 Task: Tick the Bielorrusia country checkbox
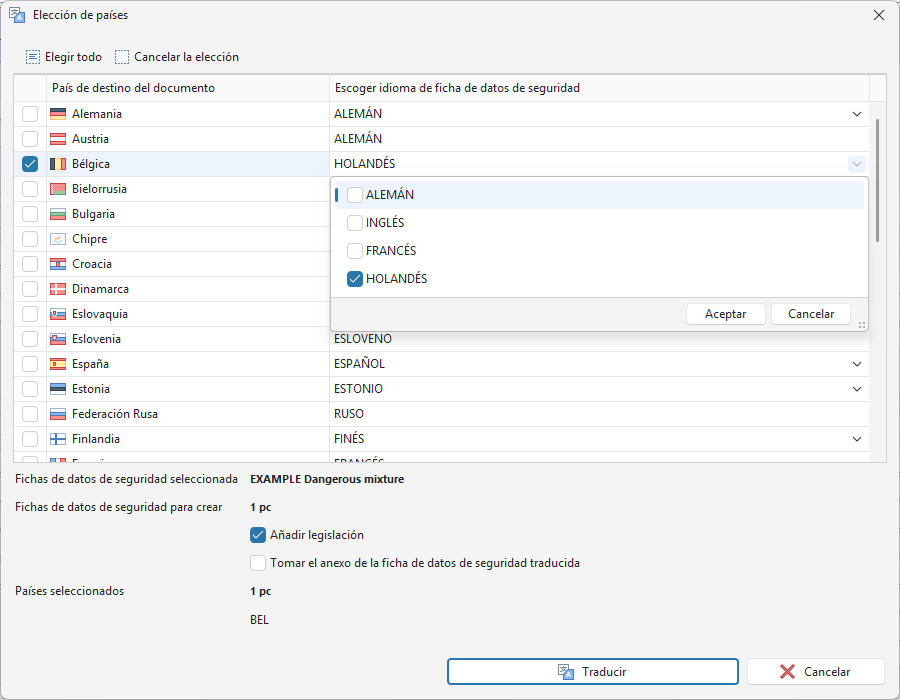click(x=30, y=189)
